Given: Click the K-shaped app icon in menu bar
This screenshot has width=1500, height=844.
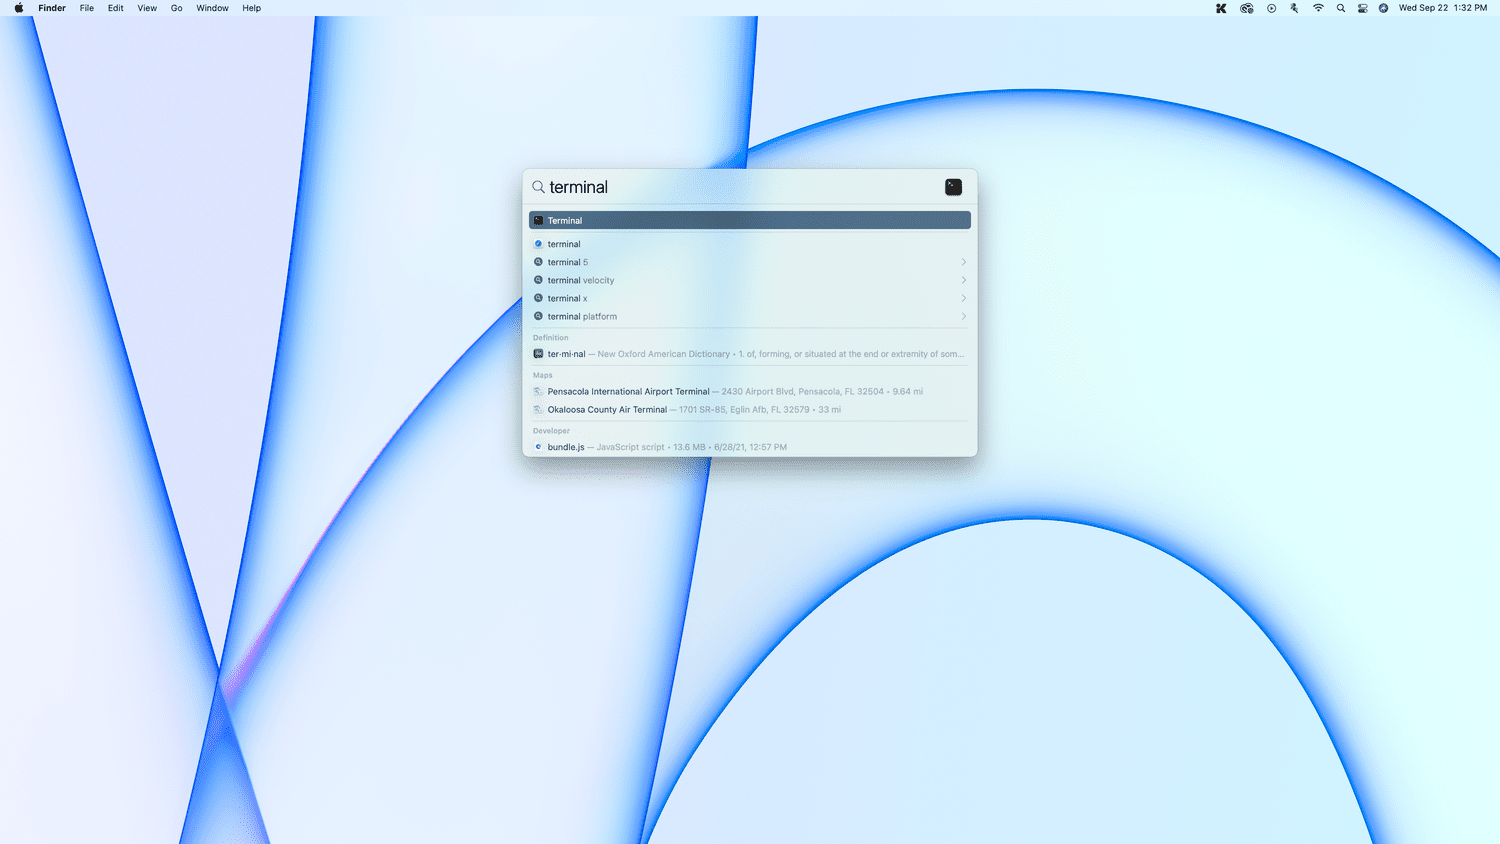Looking at the screenshot, I should click(x=1221, y=8).
